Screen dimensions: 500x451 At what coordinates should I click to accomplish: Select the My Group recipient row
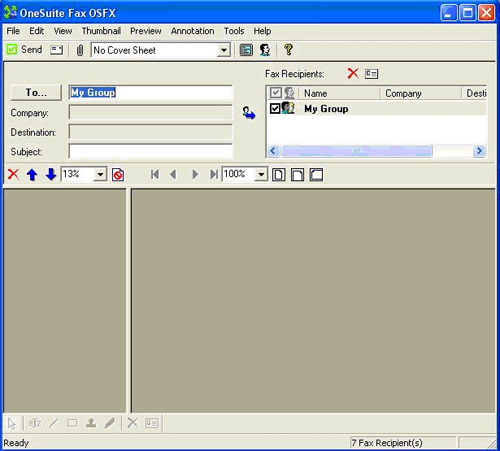(377, 109)
